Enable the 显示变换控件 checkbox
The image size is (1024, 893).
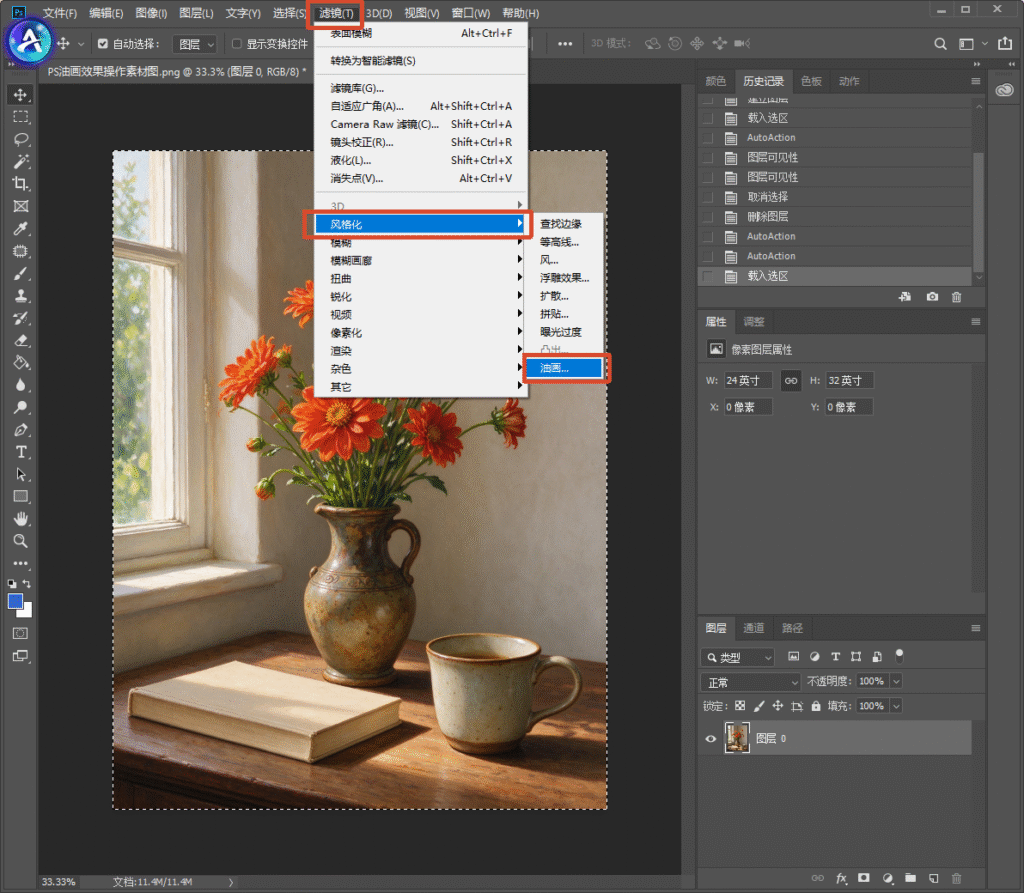coord(236,44)
